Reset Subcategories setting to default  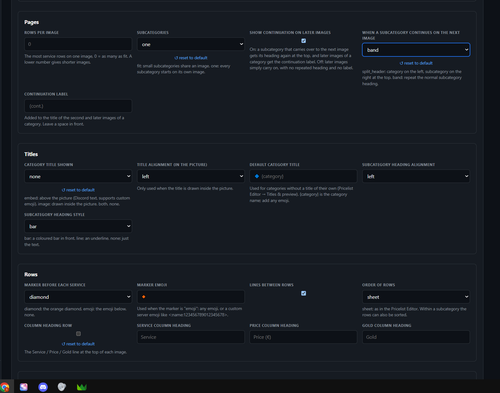191,58
